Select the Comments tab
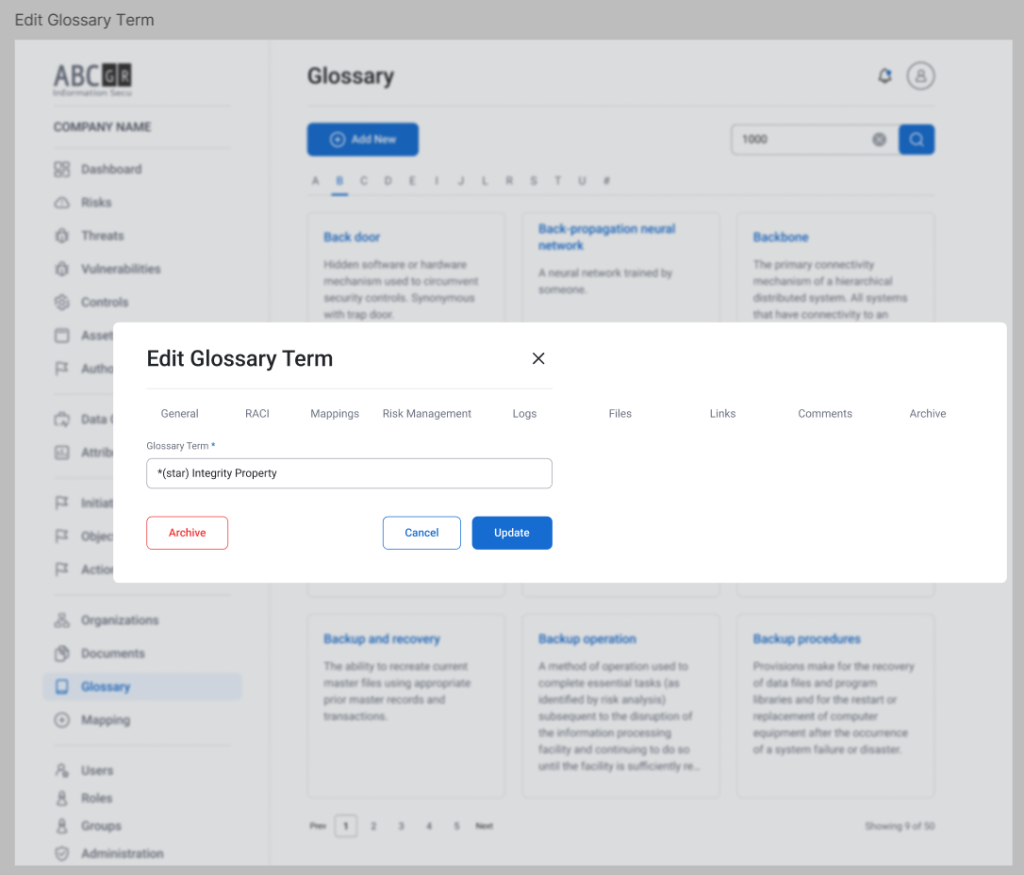 (825, 413)
